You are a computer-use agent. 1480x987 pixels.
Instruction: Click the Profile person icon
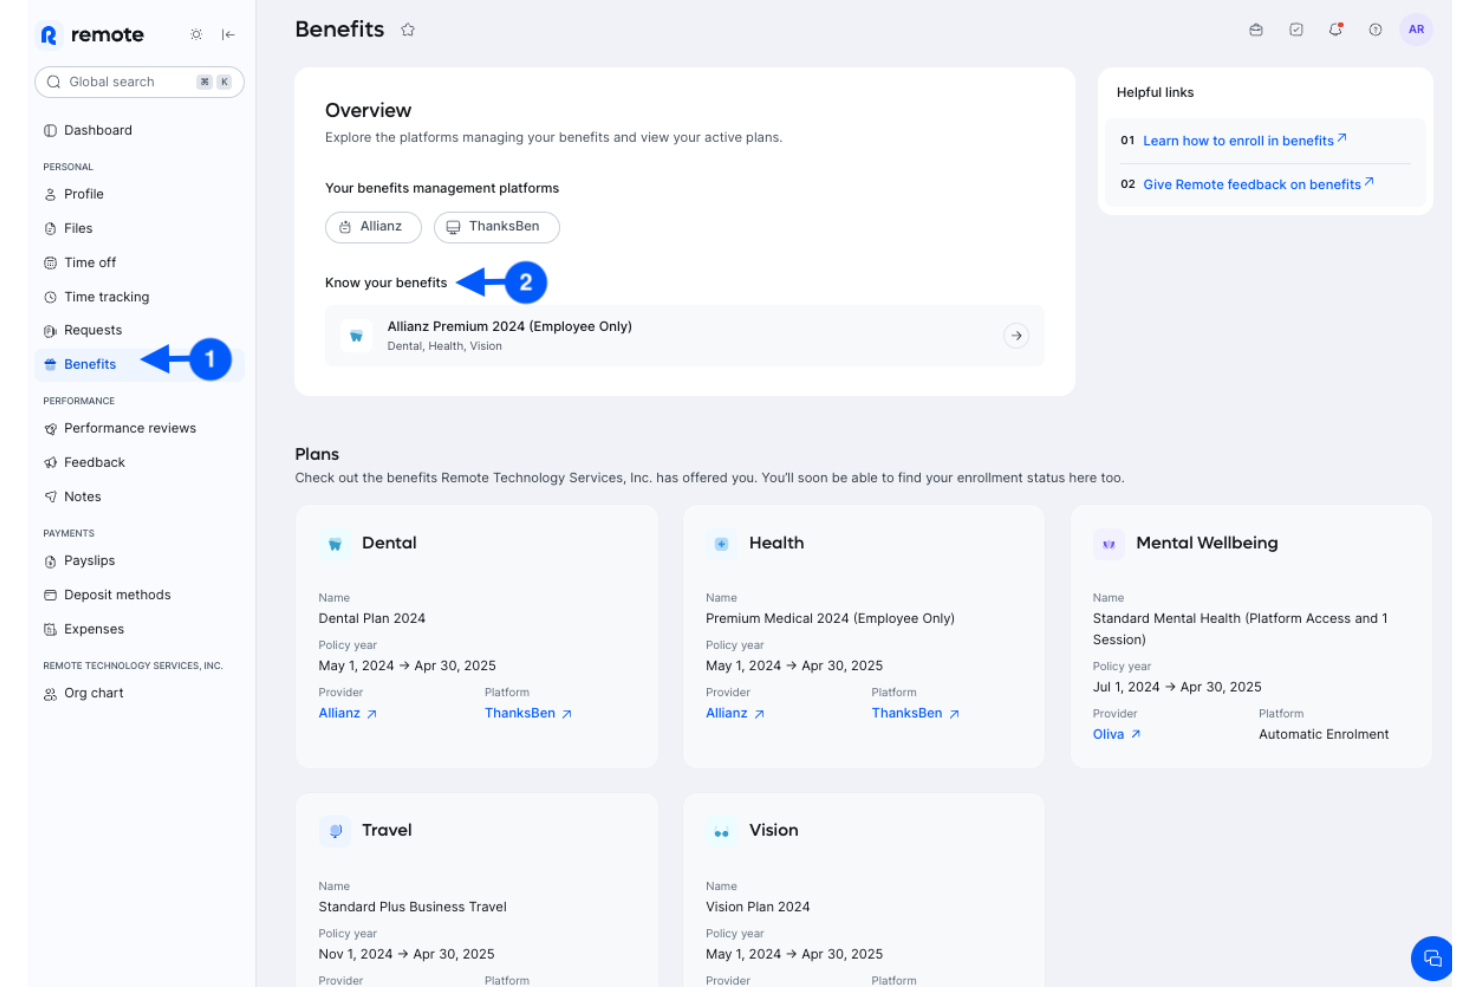pyautogui.click(x=50, y=195)
